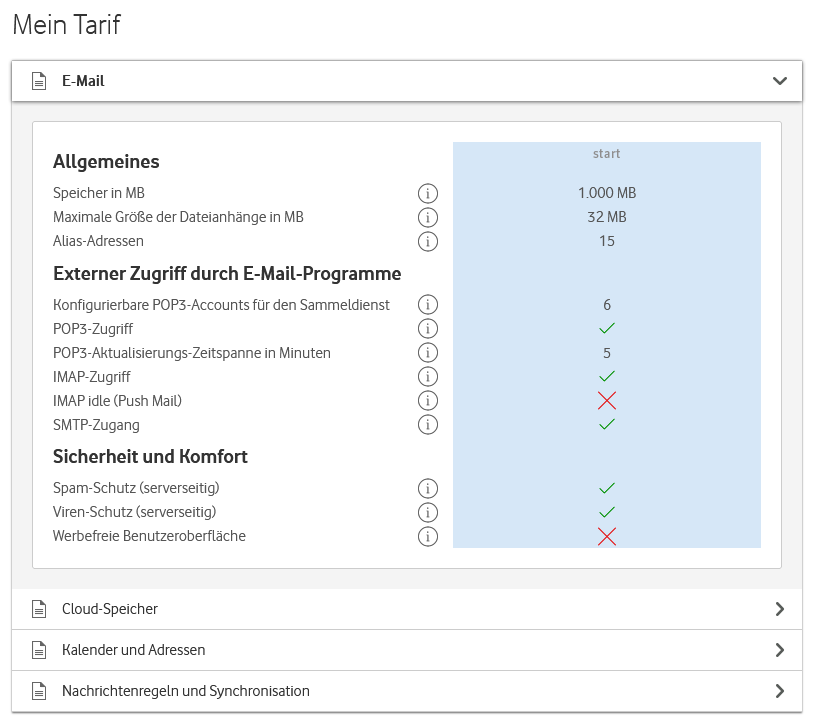Click info icon beside IMAP-Zugriff
The width and height of the screenshot is (814, 725).
428,377
